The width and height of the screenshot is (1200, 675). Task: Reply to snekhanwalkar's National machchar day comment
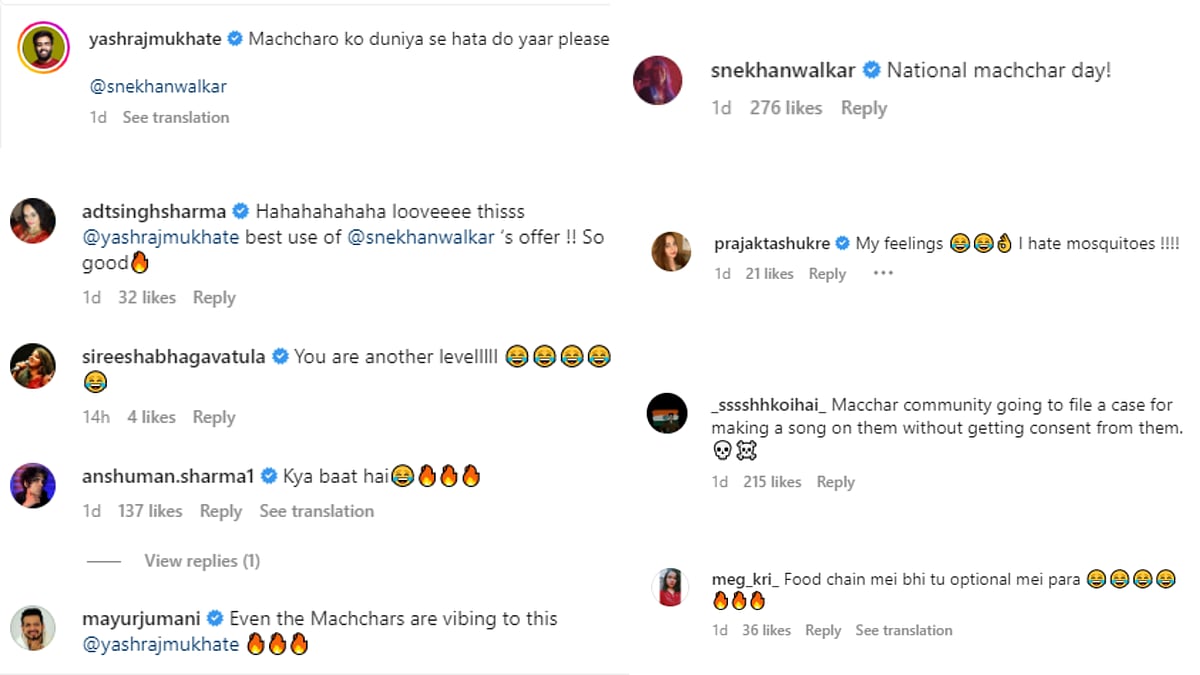(863, 108)
